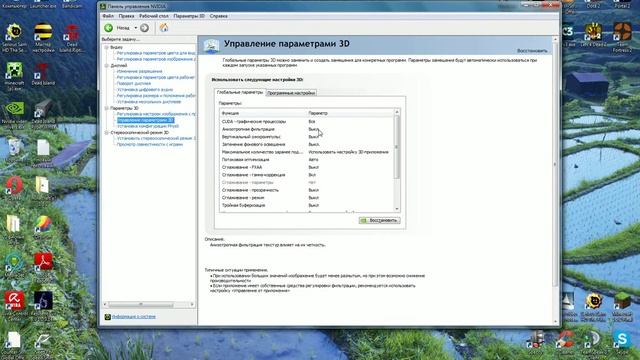Select Тройная буферизация setting row
This screenshot has width=640, height=360.
pos(307,205)
